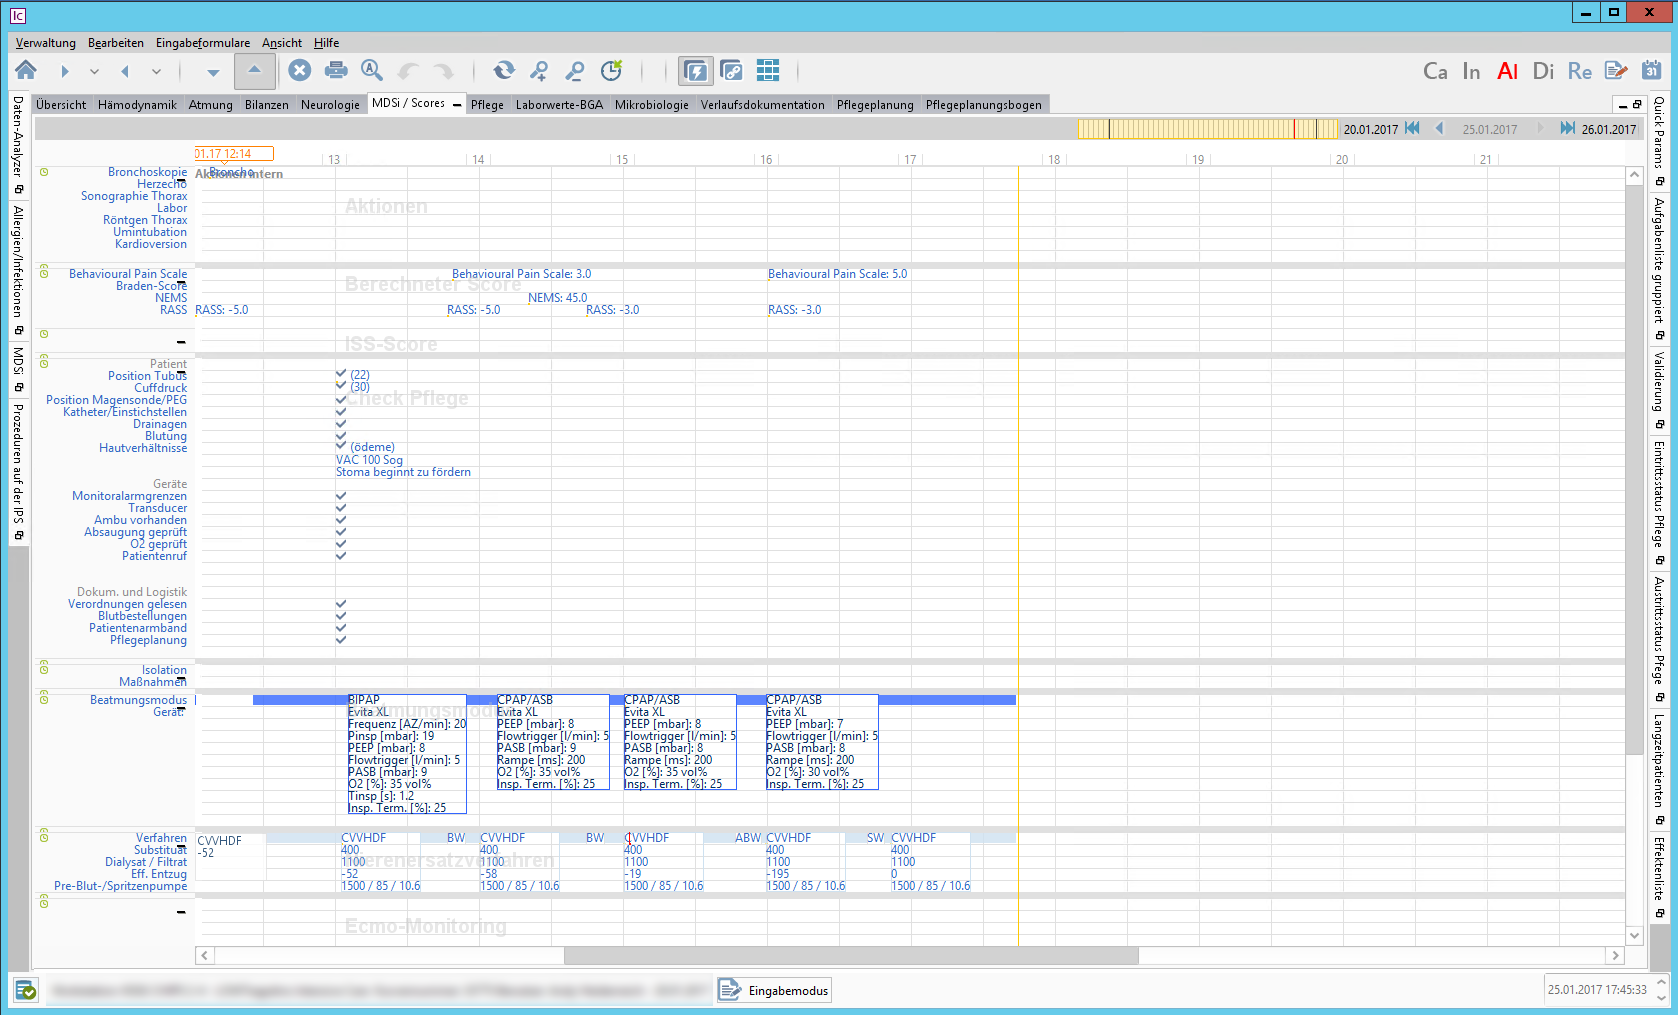
Task: Click the refresh arrows icon
Action: pos(504,70)
